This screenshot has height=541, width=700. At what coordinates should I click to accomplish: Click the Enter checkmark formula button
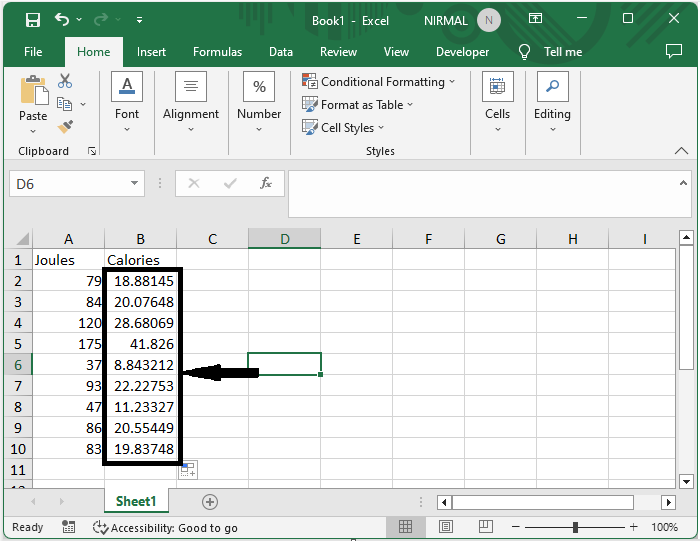[x=230, y=183]
